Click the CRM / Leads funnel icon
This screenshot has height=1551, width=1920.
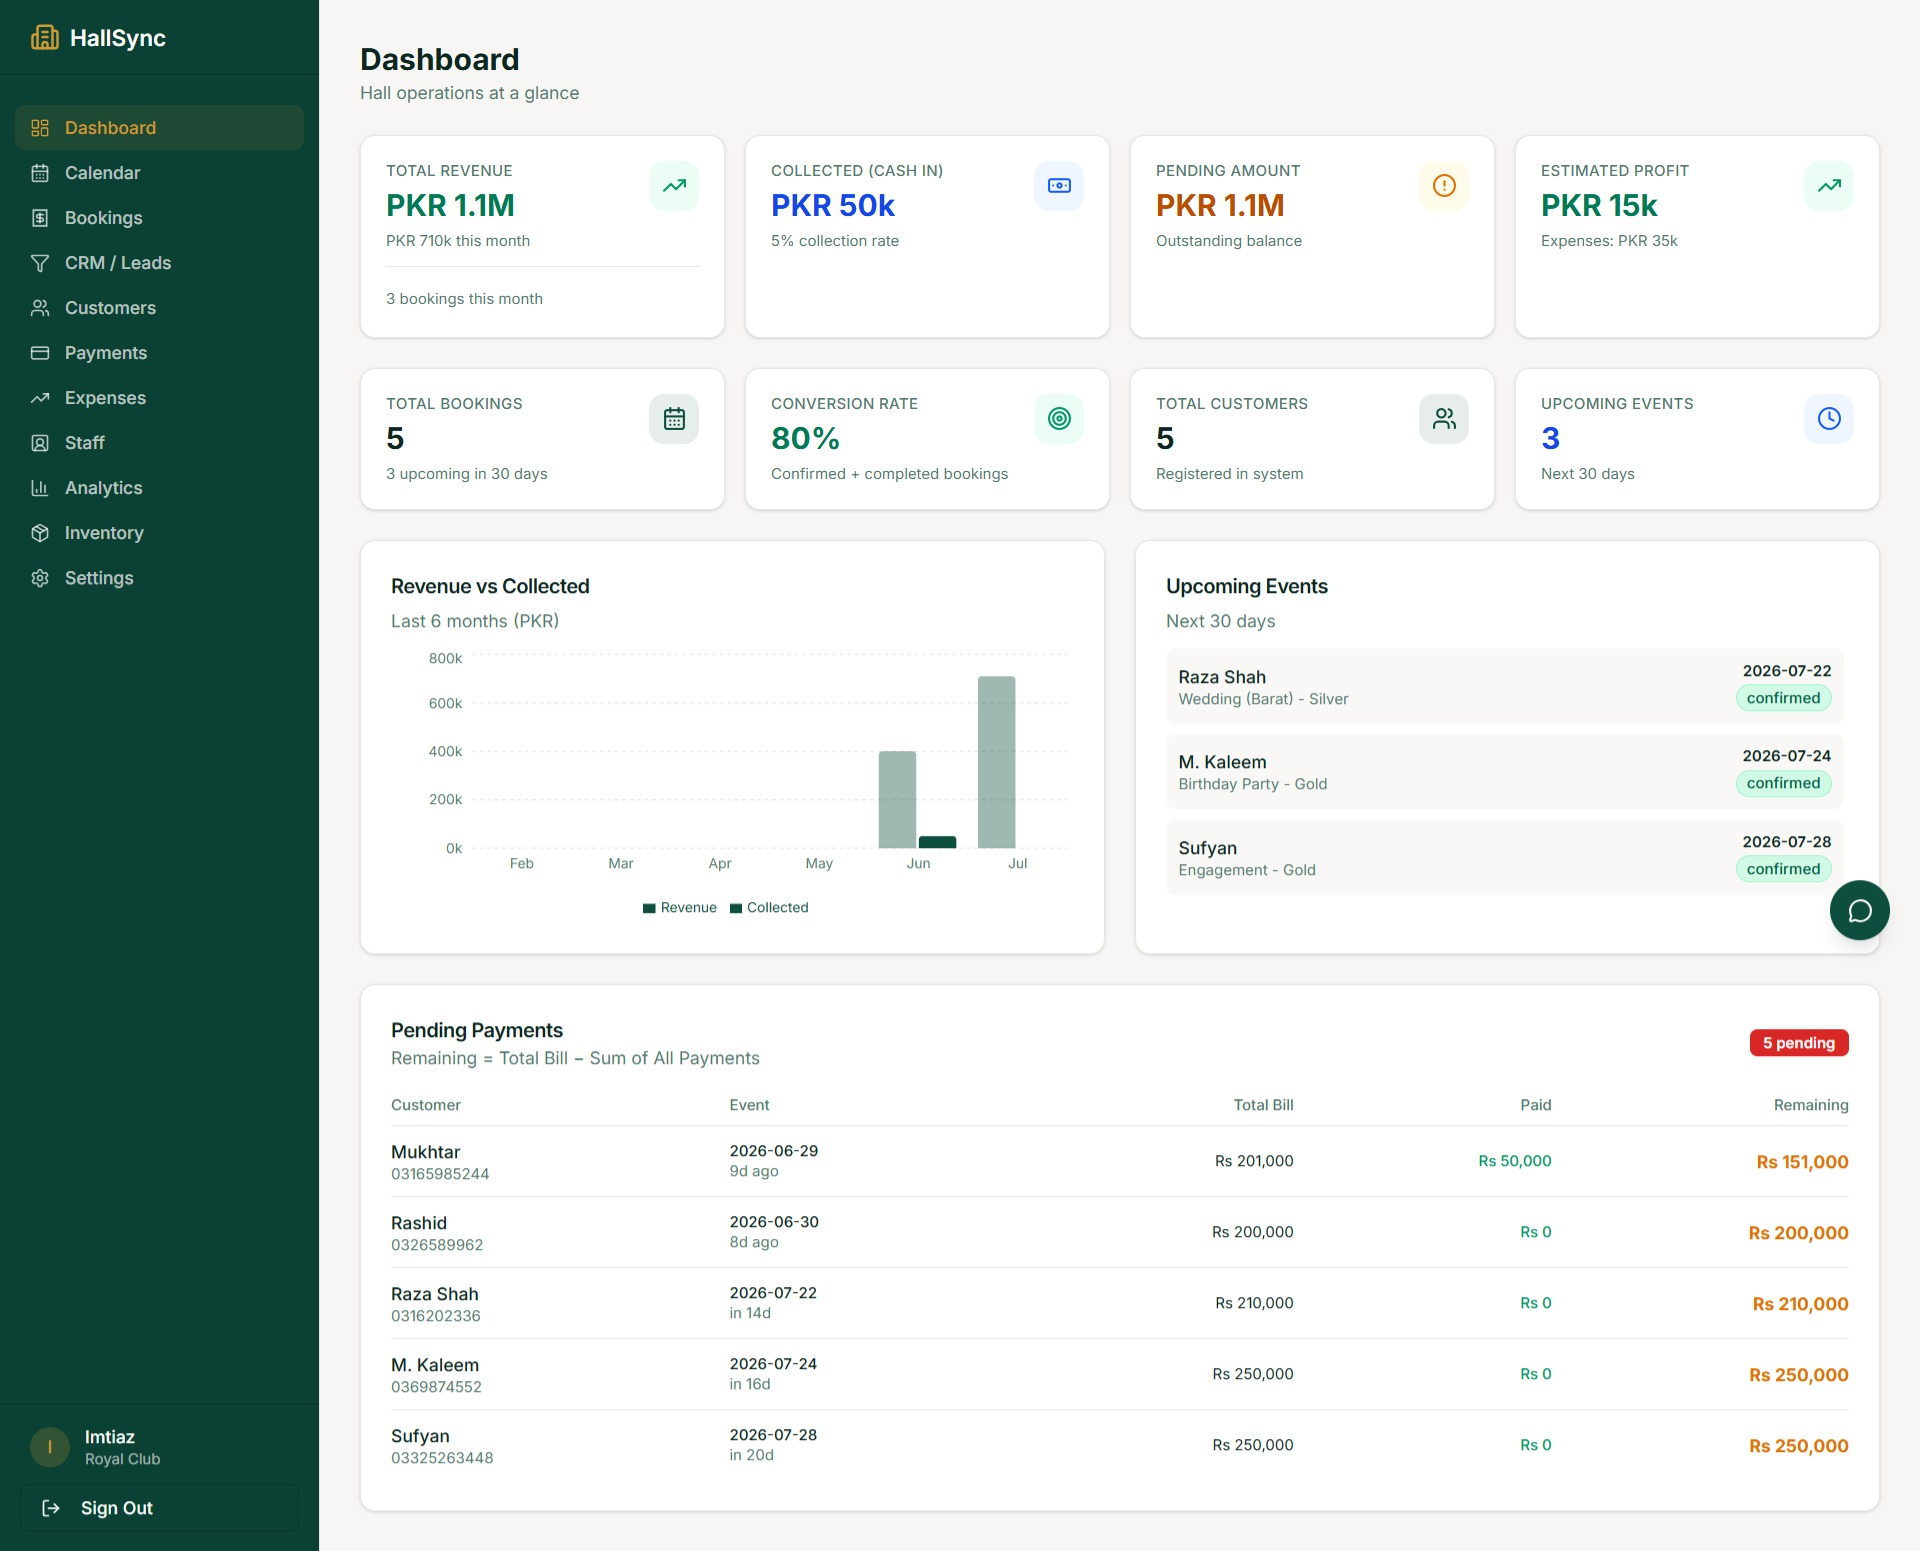[40, 263]
